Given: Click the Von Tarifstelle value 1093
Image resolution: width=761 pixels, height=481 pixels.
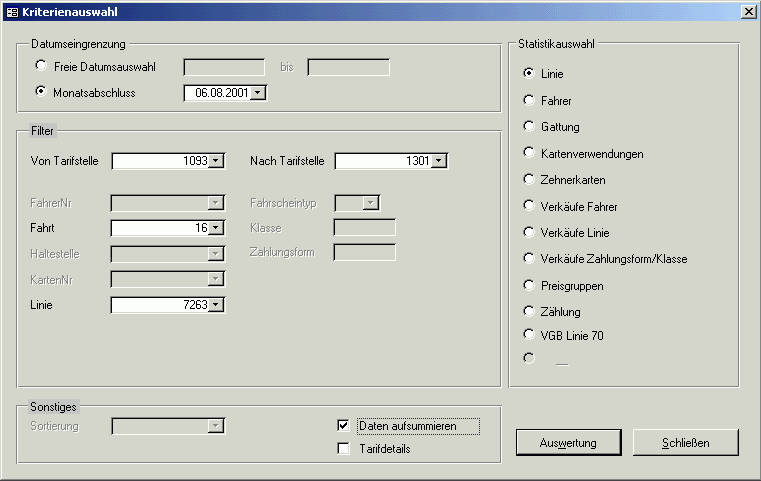Looking at the screenshot, I should tap(195, 161).
